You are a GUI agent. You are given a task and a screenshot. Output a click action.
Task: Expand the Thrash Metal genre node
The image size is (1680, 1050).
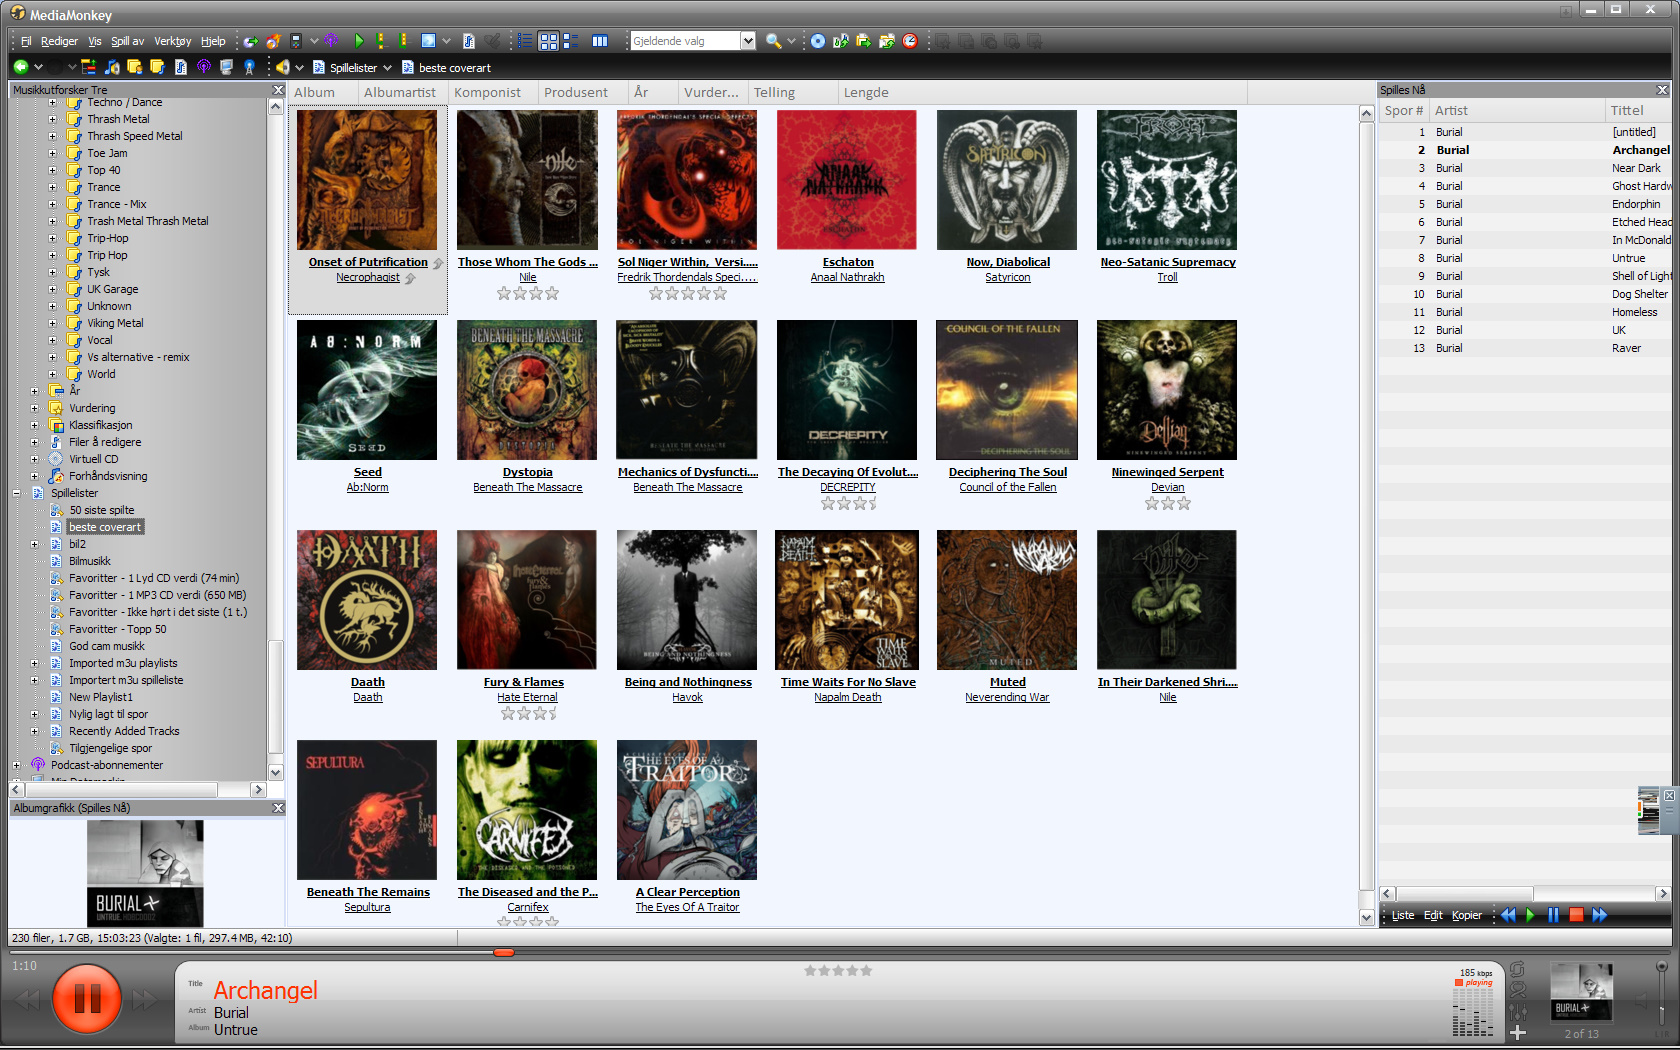(52, 119)
